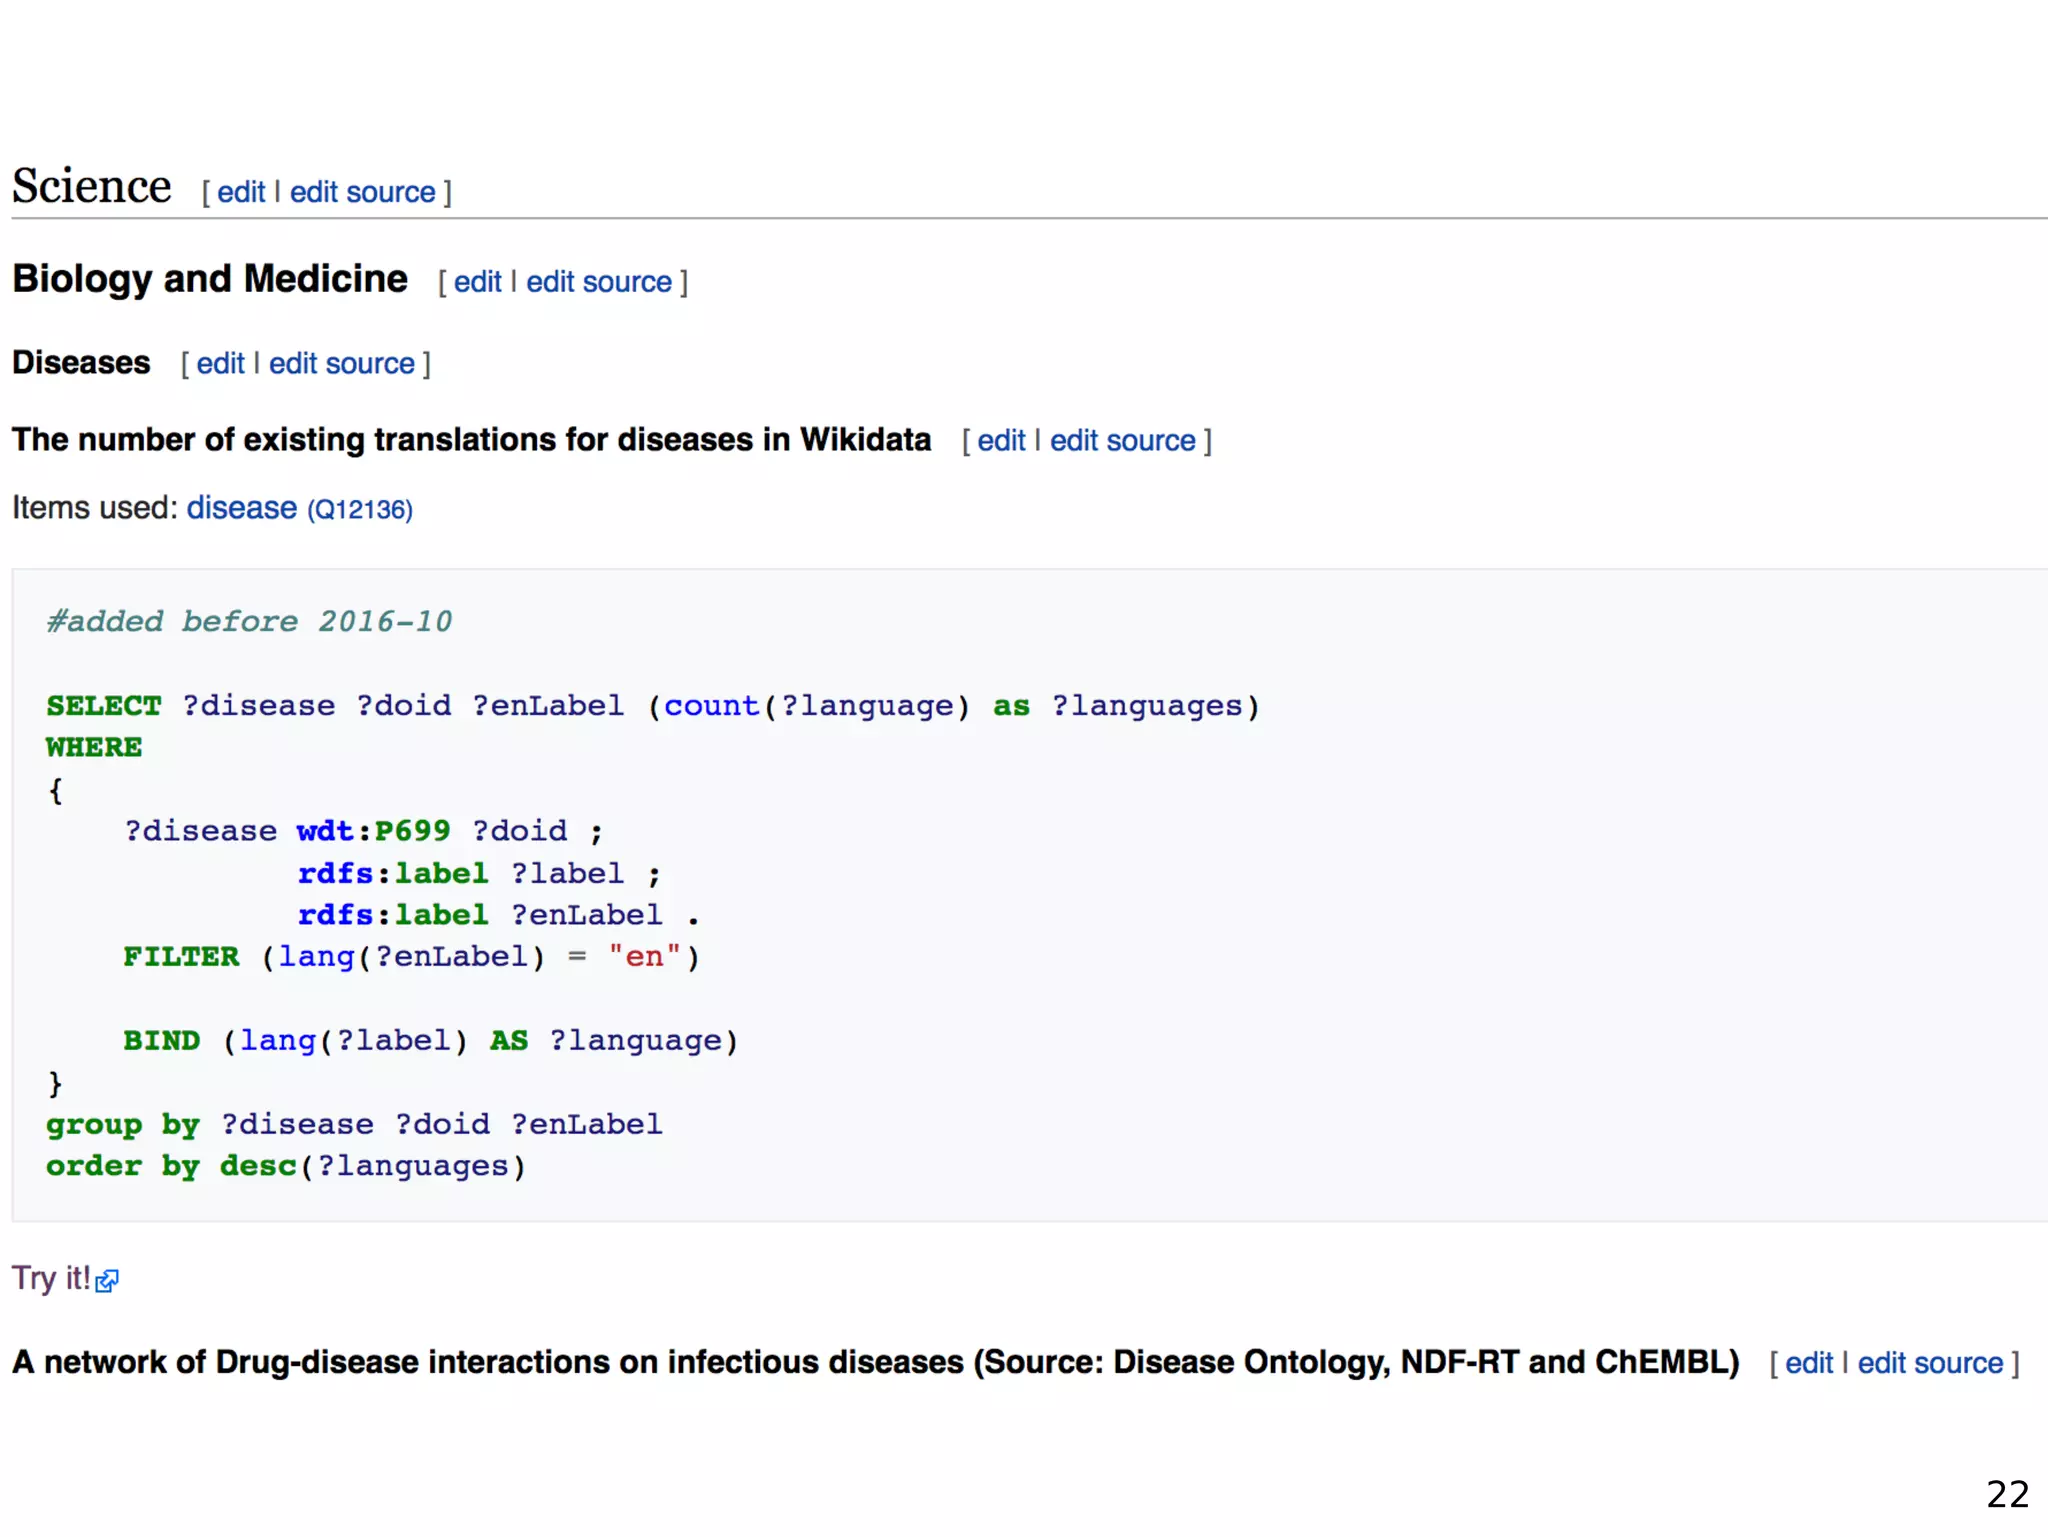Open the Try it! link
The height and width of the screenshot is (1537, 2048).
coord(50,1279)
